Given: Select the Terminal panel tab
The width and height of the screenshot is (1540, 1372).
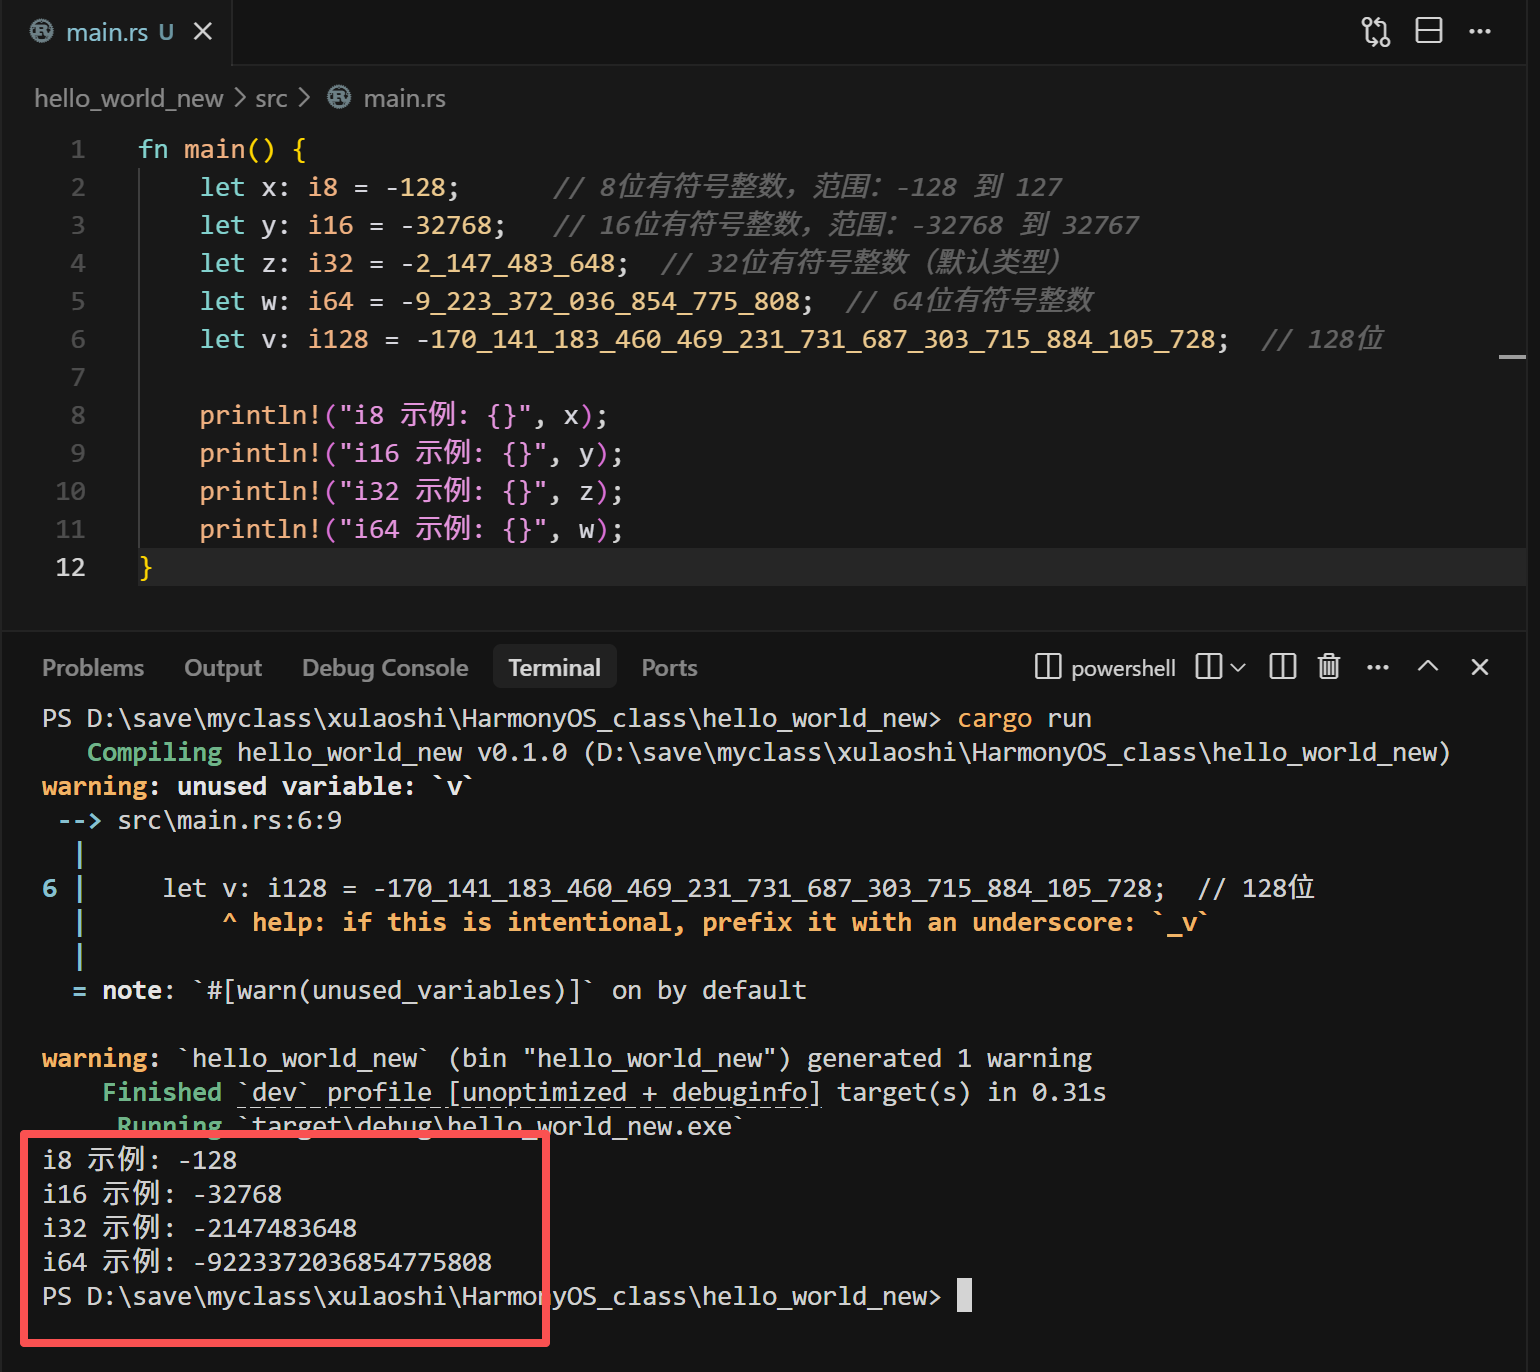Looking at the screenshot, I should click(x=555, y=668).
